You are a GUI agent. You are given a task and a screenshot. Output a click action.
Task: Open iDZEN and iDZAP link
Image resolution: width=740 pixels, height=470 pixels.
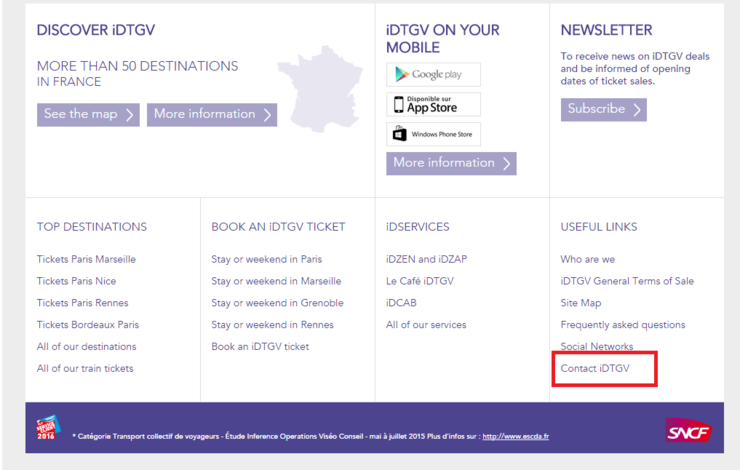[x=427, y=259]
